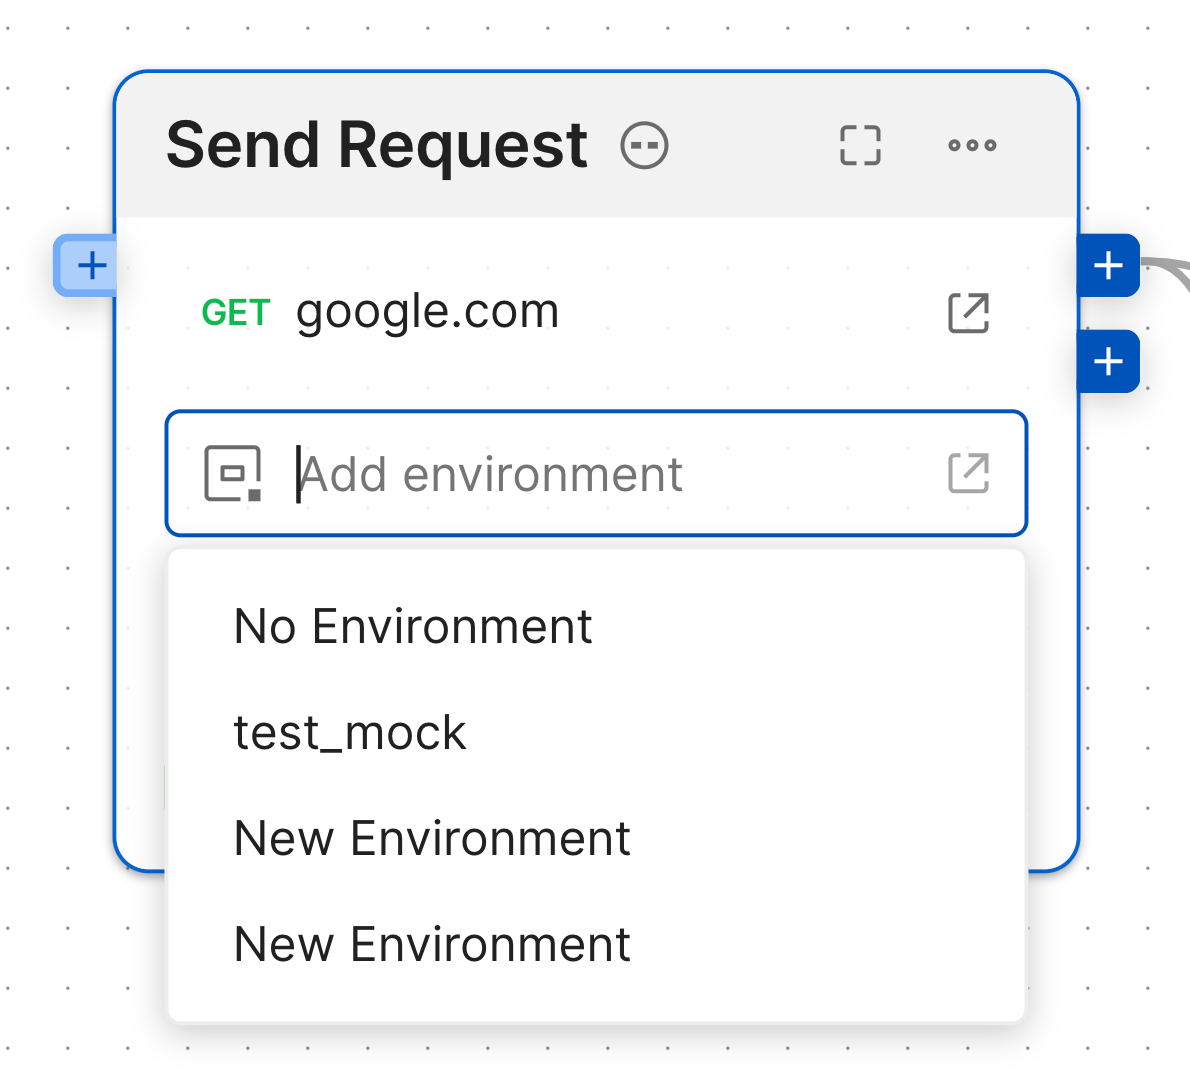
Task: Click the Send Request node title
Action: pos(376,144)
